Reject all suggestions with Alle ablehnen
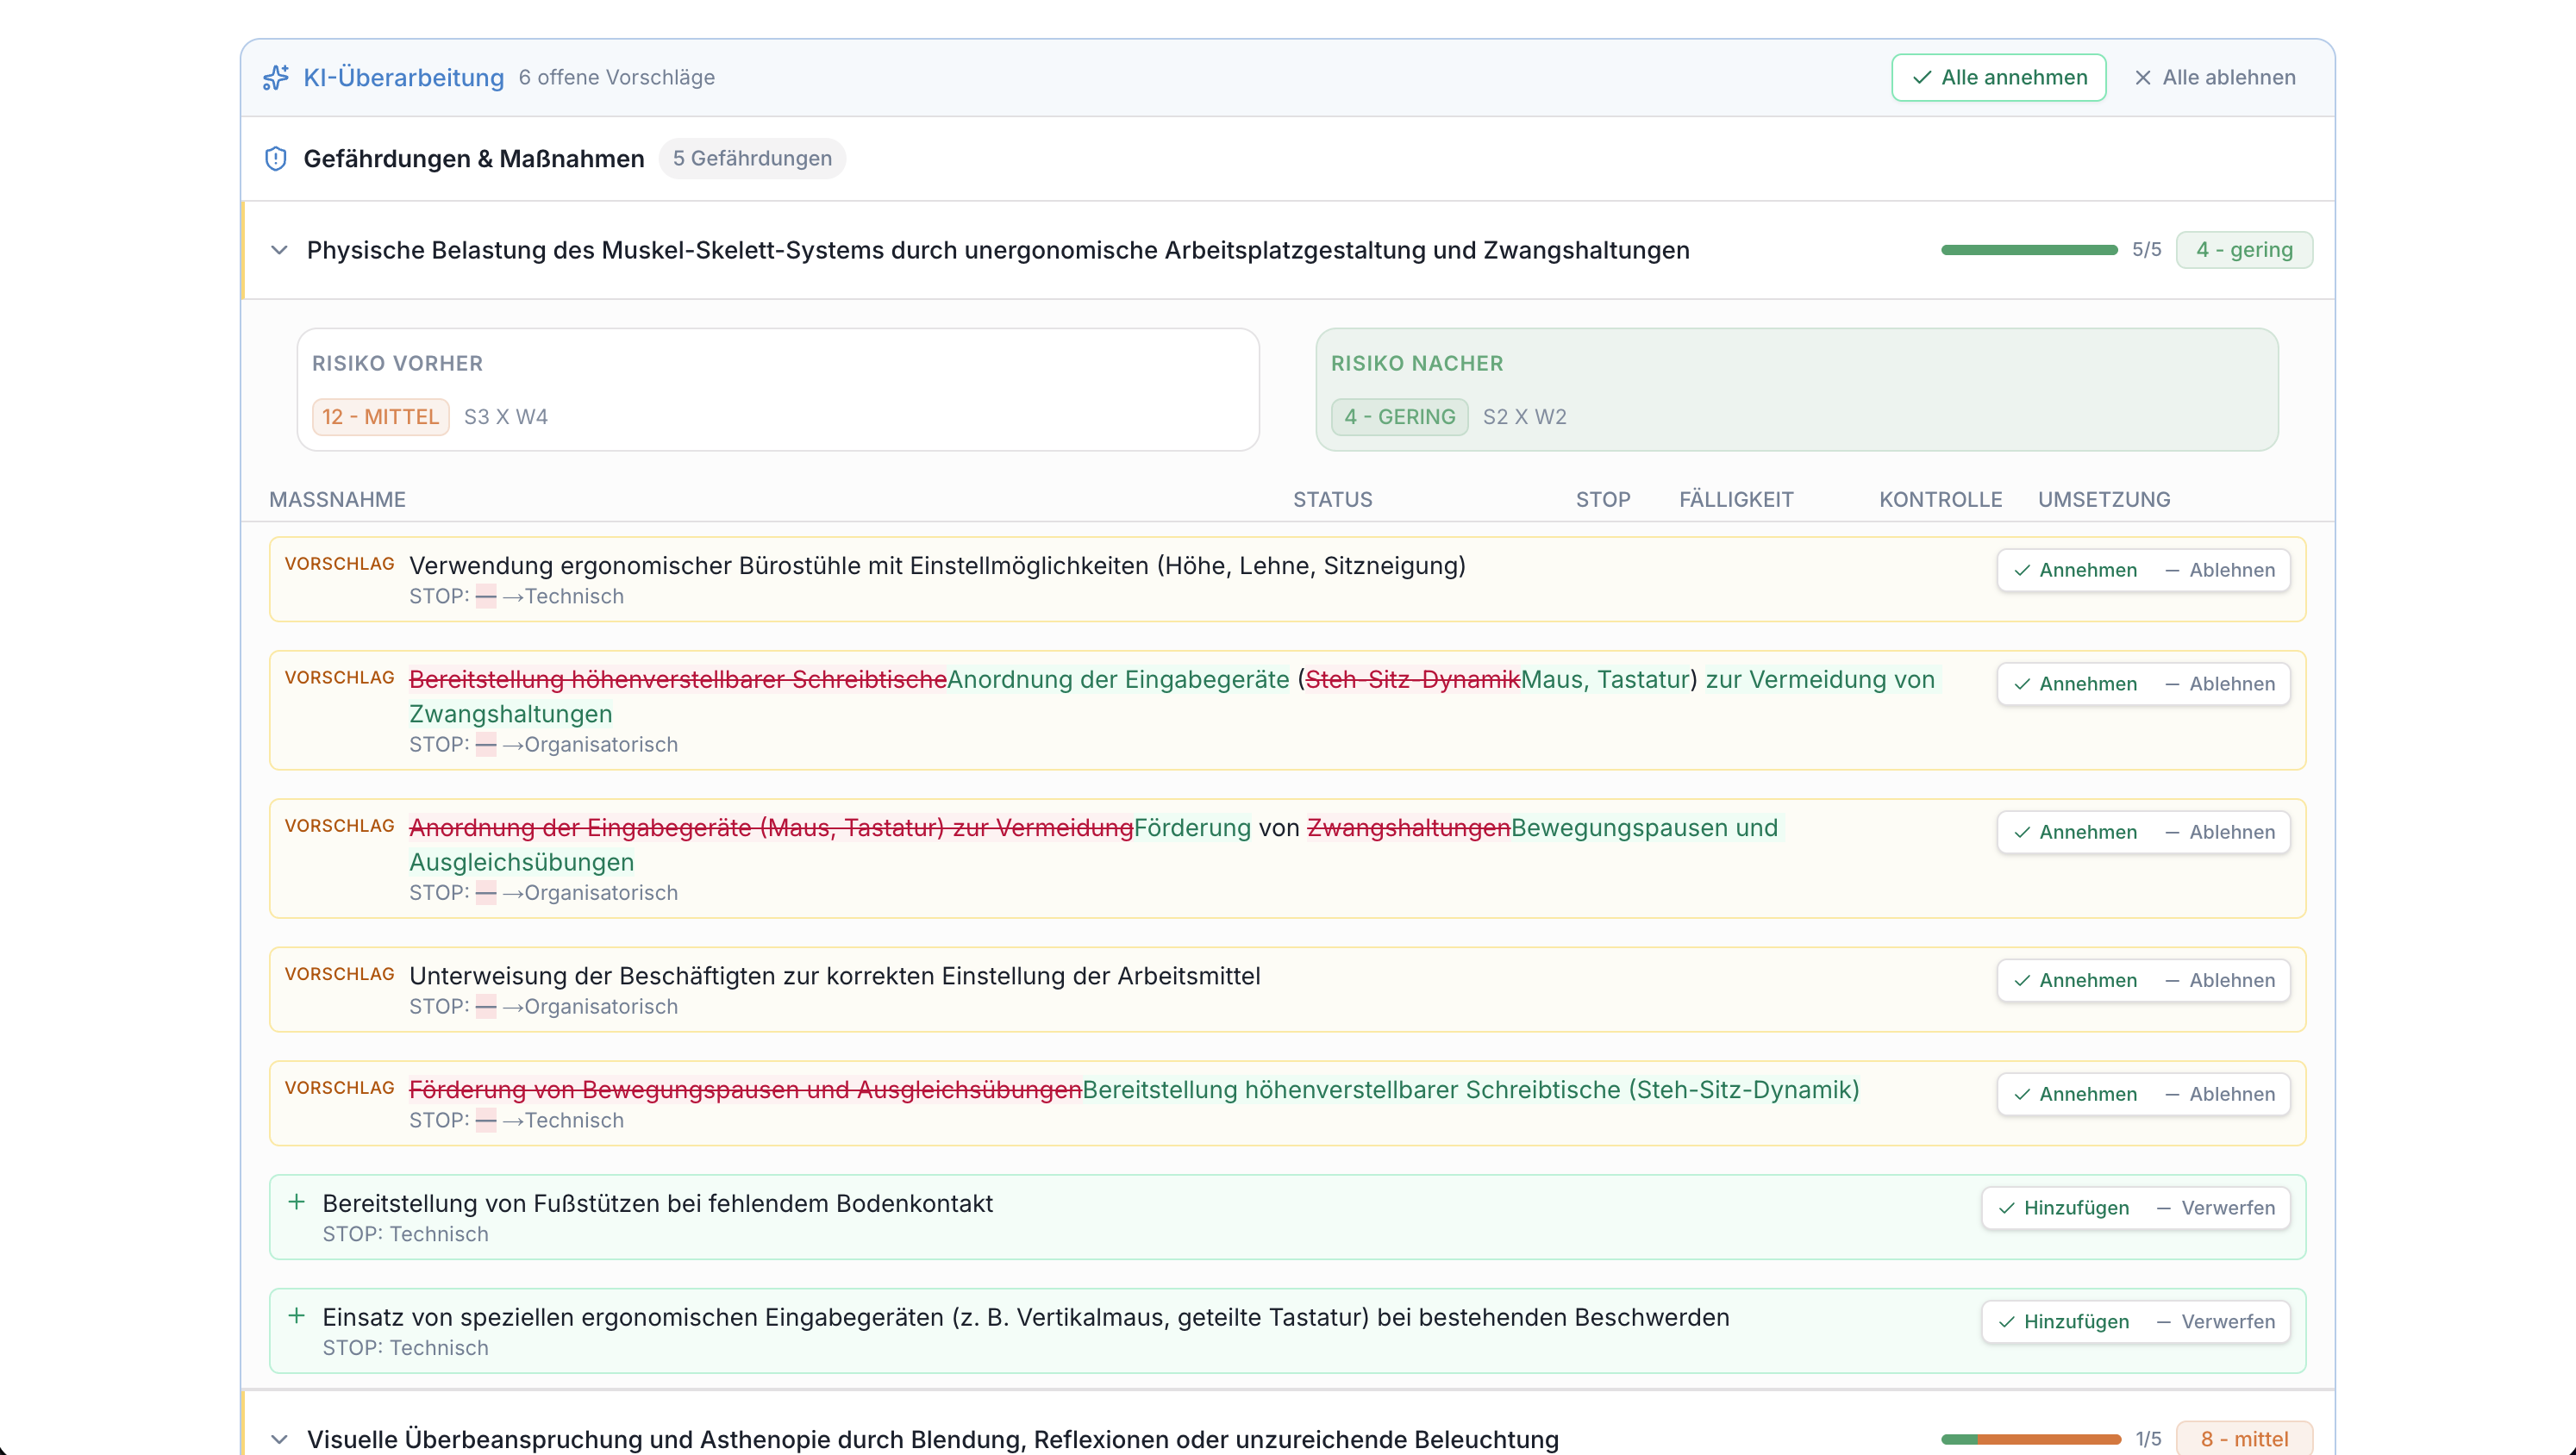The image size is (2576, 1455). 2214,77
